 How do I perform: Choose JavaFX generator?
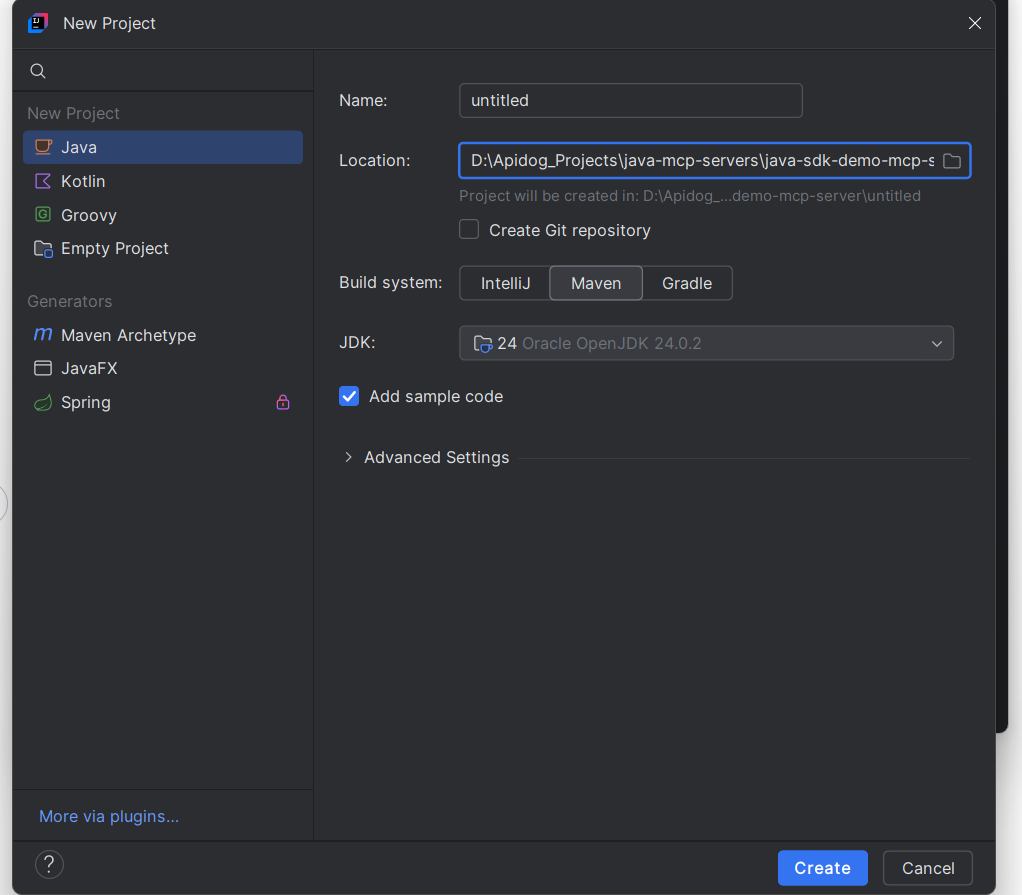[x=163, y=368]
